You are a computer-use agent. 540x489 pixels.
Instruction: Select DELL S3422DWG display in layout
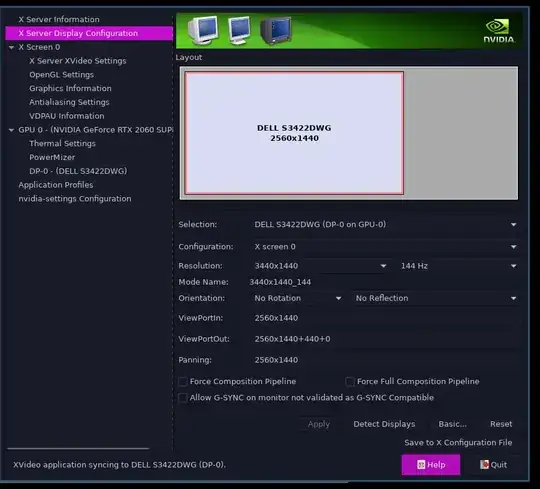point(294,133)
